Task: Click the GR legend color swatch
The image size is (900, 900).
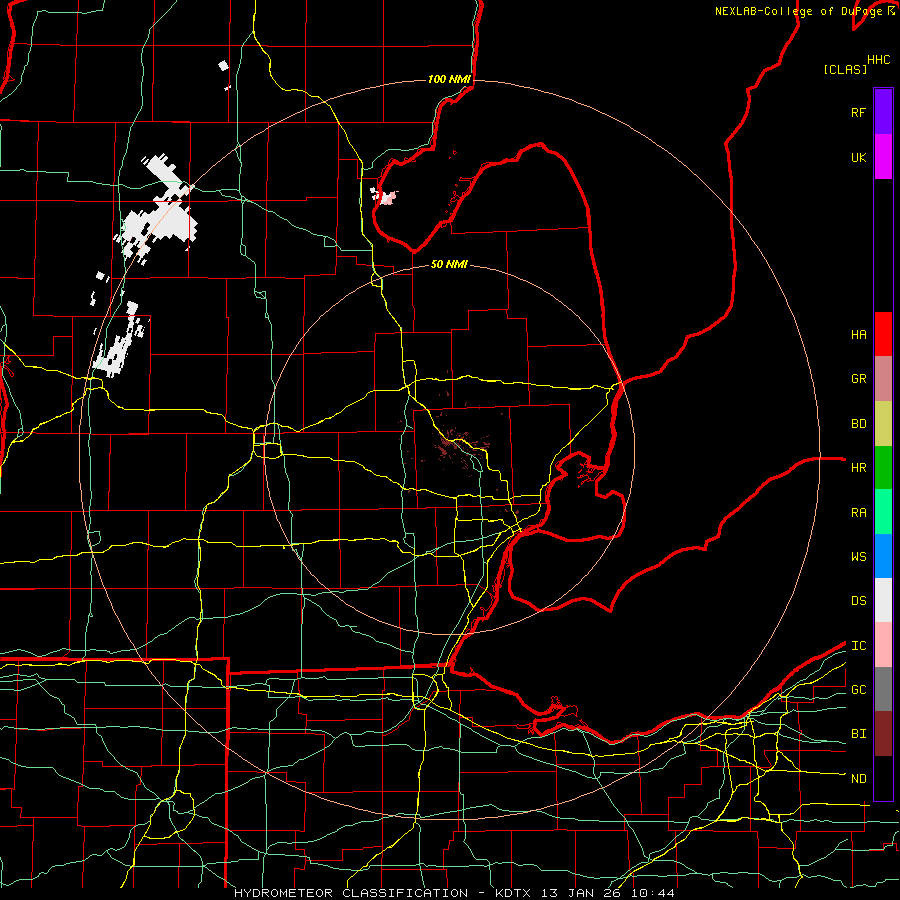Action: 883,379
